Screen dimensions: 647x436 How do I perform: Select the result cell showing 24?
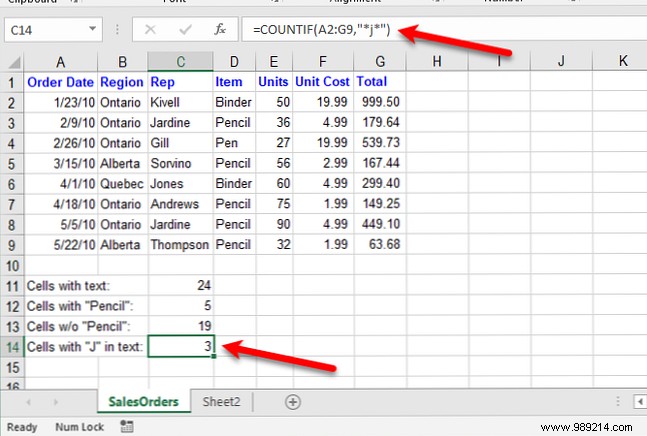pyautogui.click(x=181, y=285)
